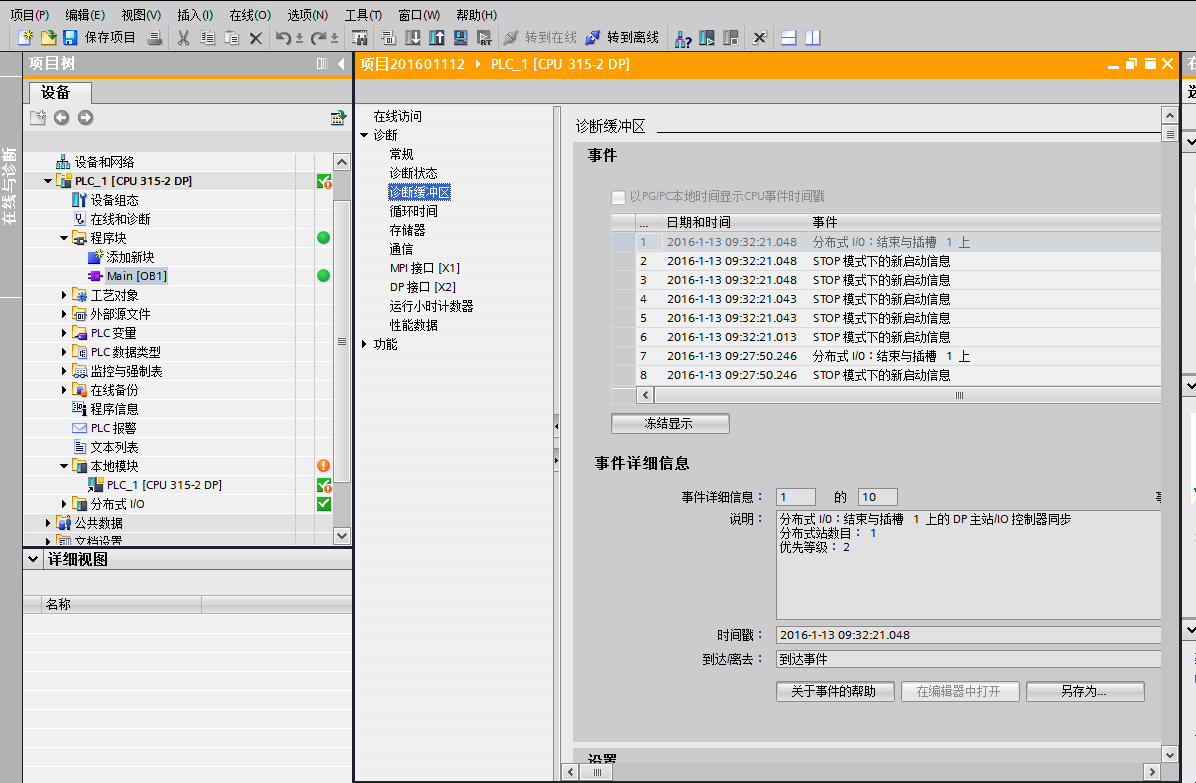Open the 视图(V) menu
The height and width of the screenshot is (783, 1196).
tap(141, 14)
